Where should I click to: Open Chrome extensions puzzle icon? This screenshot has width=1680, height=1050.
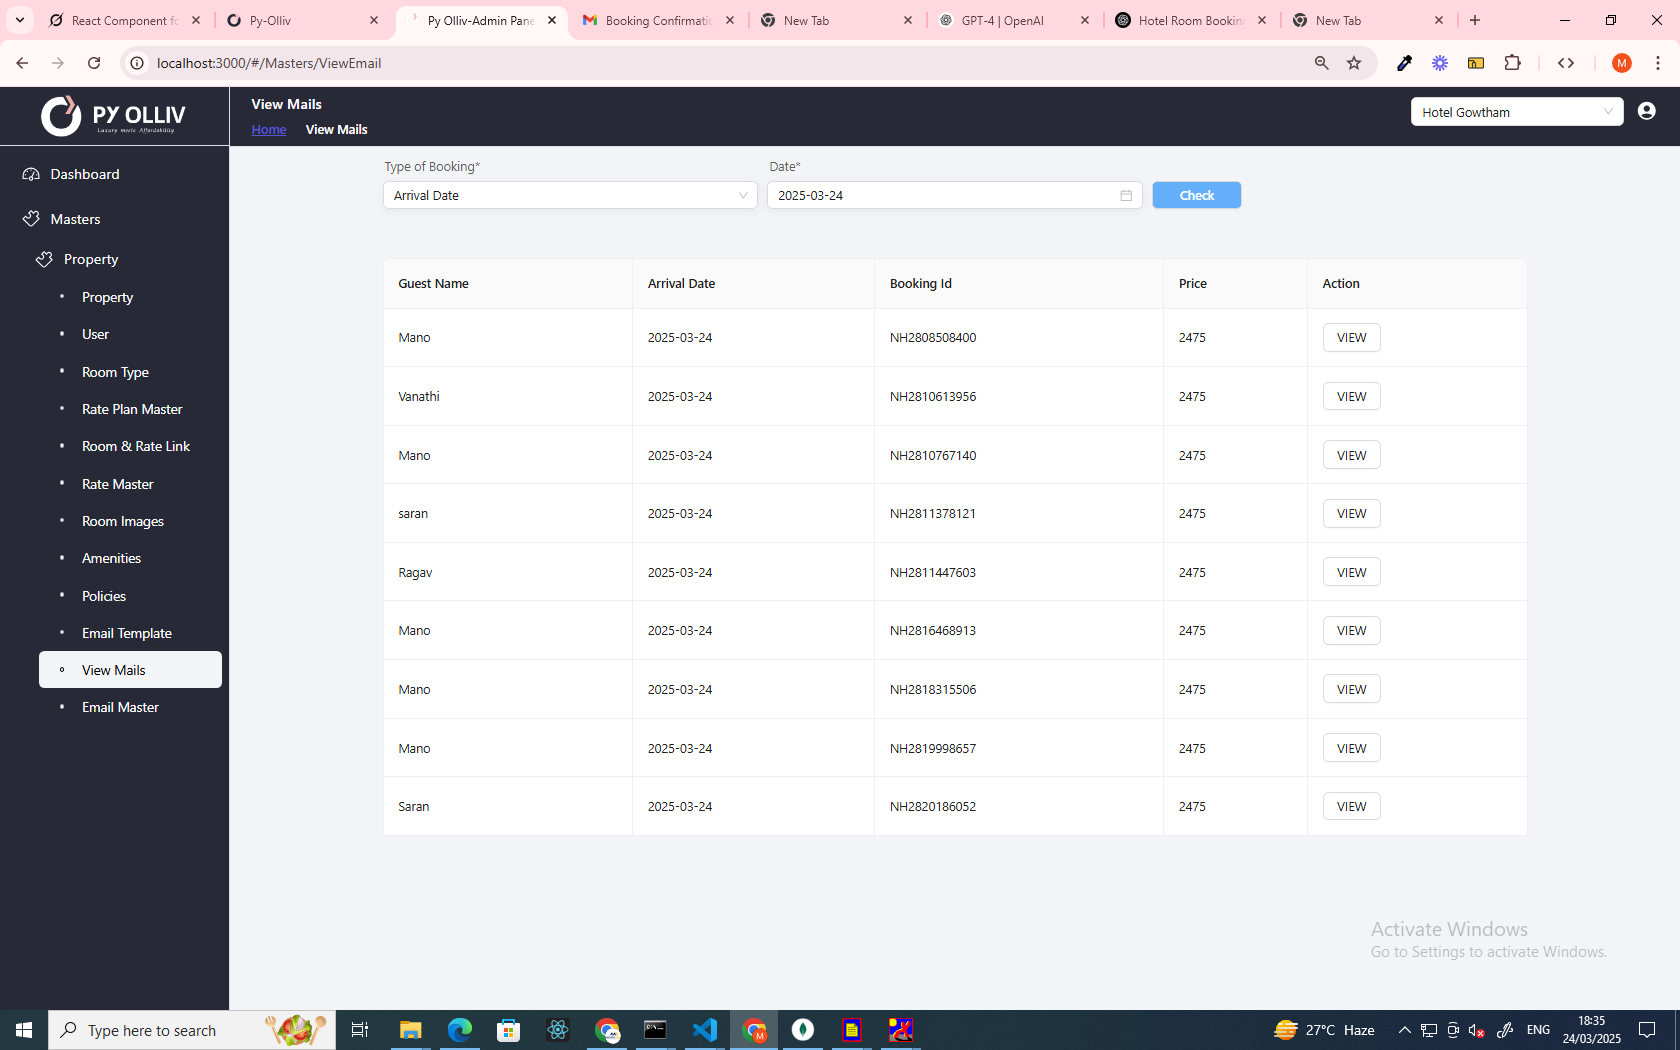[1512, 63]
